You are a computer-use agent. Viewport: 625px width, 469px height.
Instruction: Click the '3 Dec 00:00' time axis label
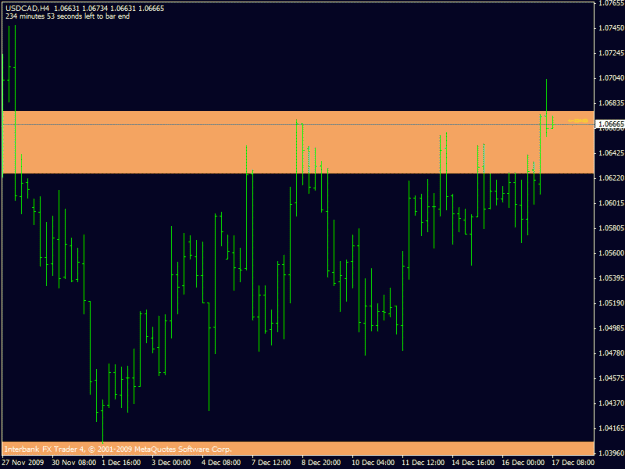pyautogui.click(x=171, y=463)
